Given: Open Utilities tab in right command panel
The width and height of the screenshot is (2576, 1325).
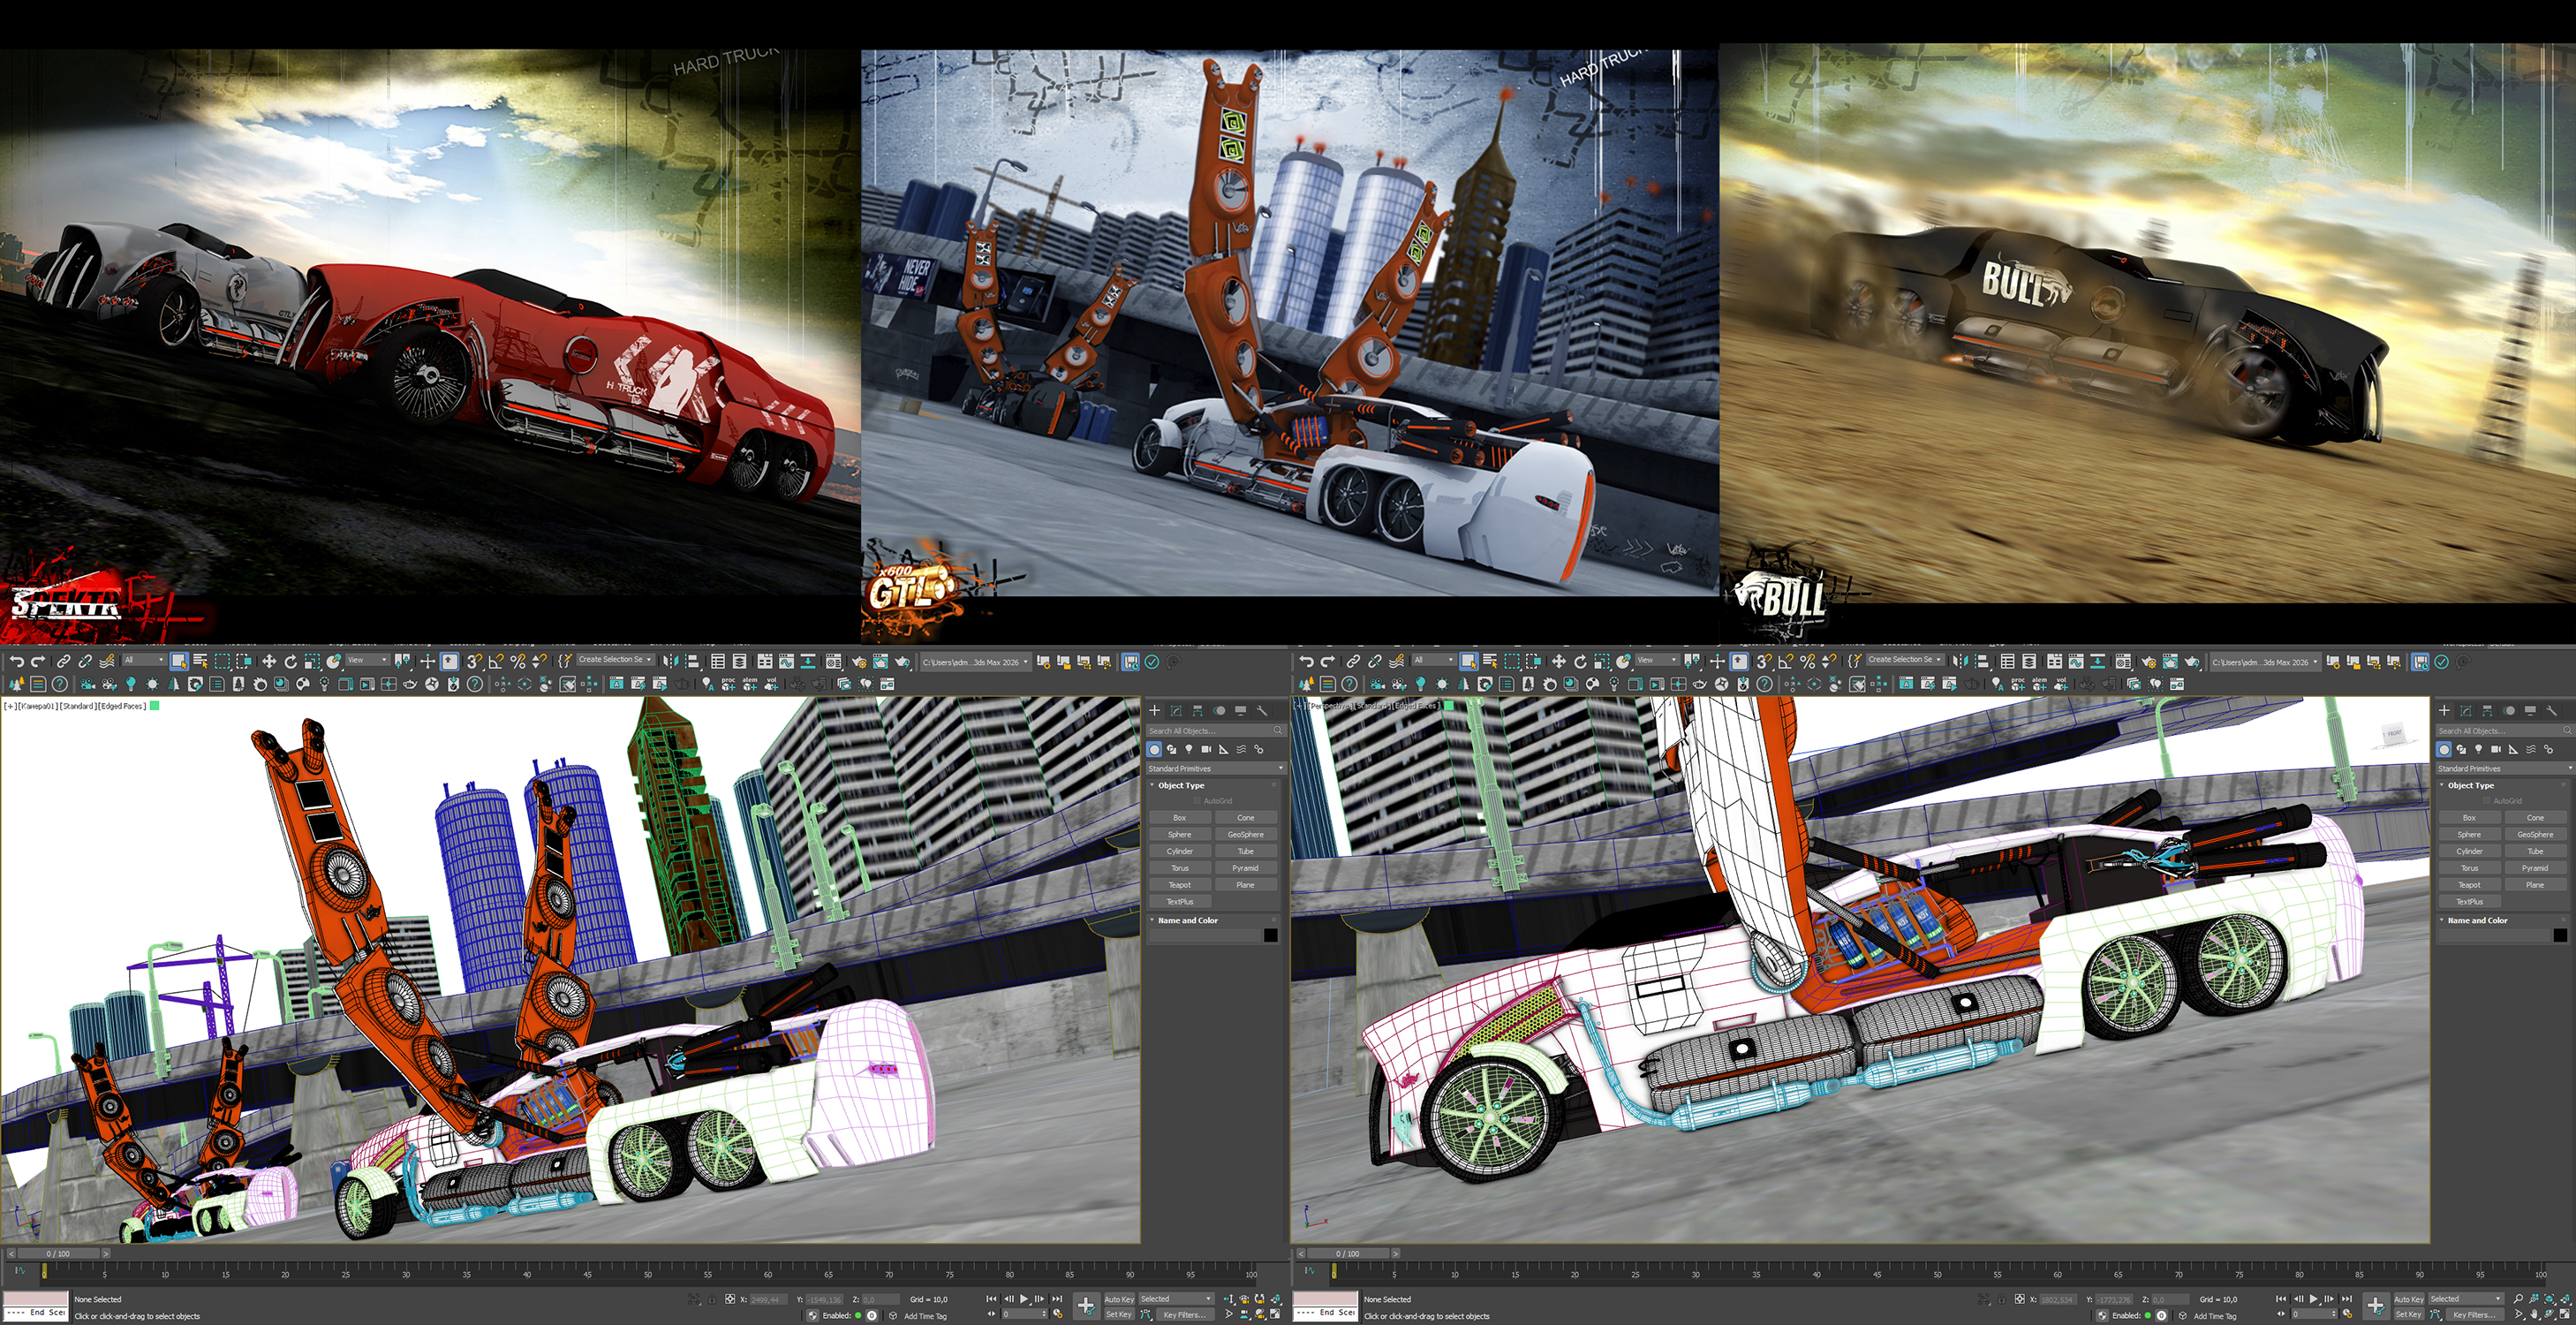Looking at the screenshot, I should point(2552,710).
